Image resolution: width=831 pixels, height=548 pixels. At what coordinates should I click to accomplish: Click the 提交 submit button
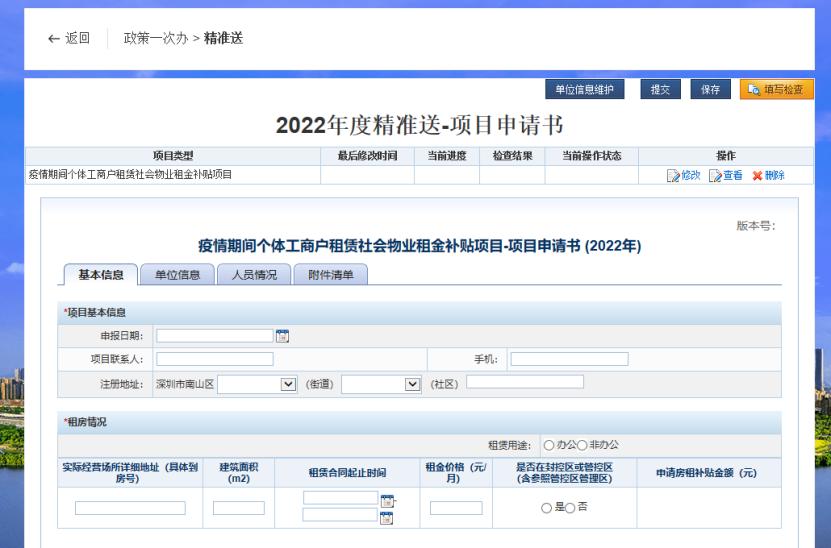pyautogui.click(x=660, y=90)
